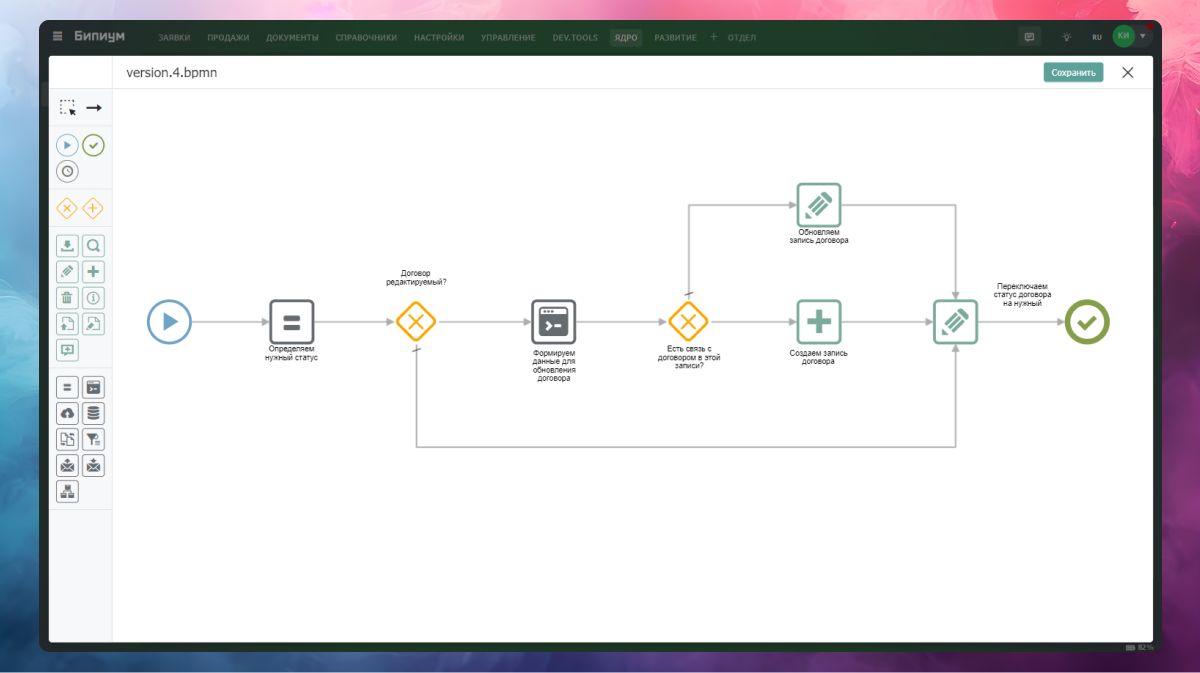This screenshot has width=1200, height=673.
Task: Pick the search record task in palette
Action: click(x=93, y=246)
